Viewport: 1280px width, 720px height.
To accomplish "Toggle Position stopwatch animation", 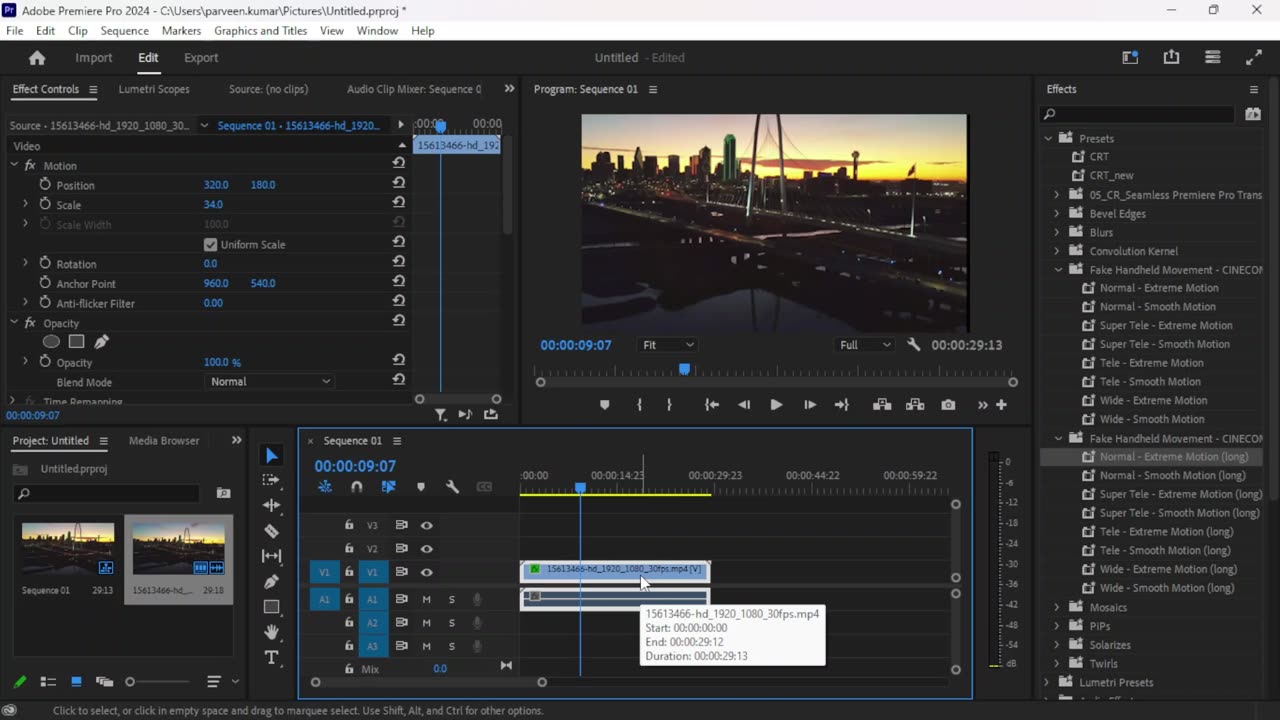I will click(44, 185).
